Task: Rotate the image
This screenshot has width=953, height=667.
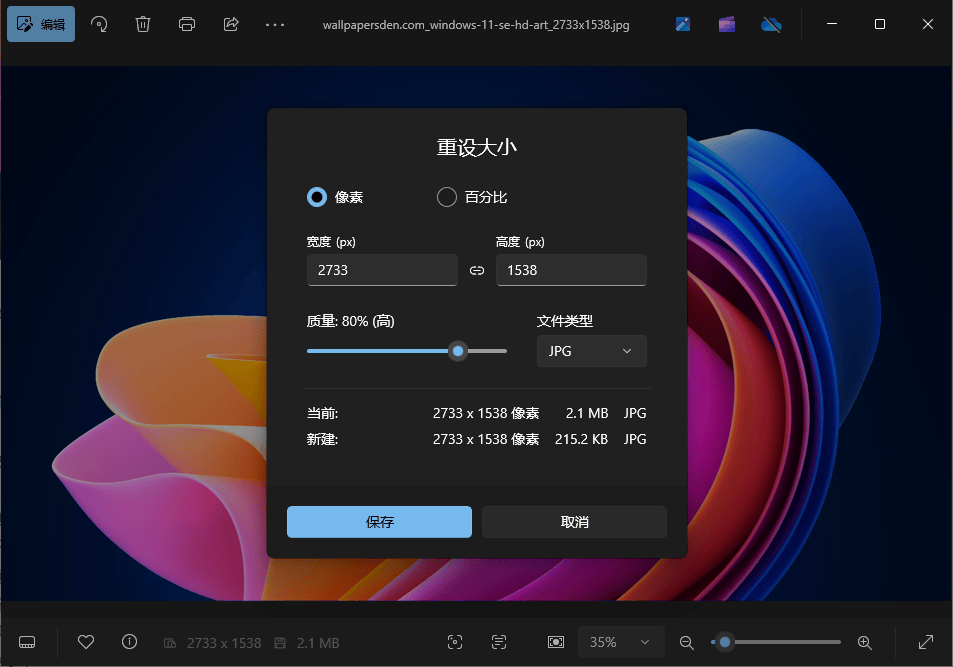Action: 98,23
